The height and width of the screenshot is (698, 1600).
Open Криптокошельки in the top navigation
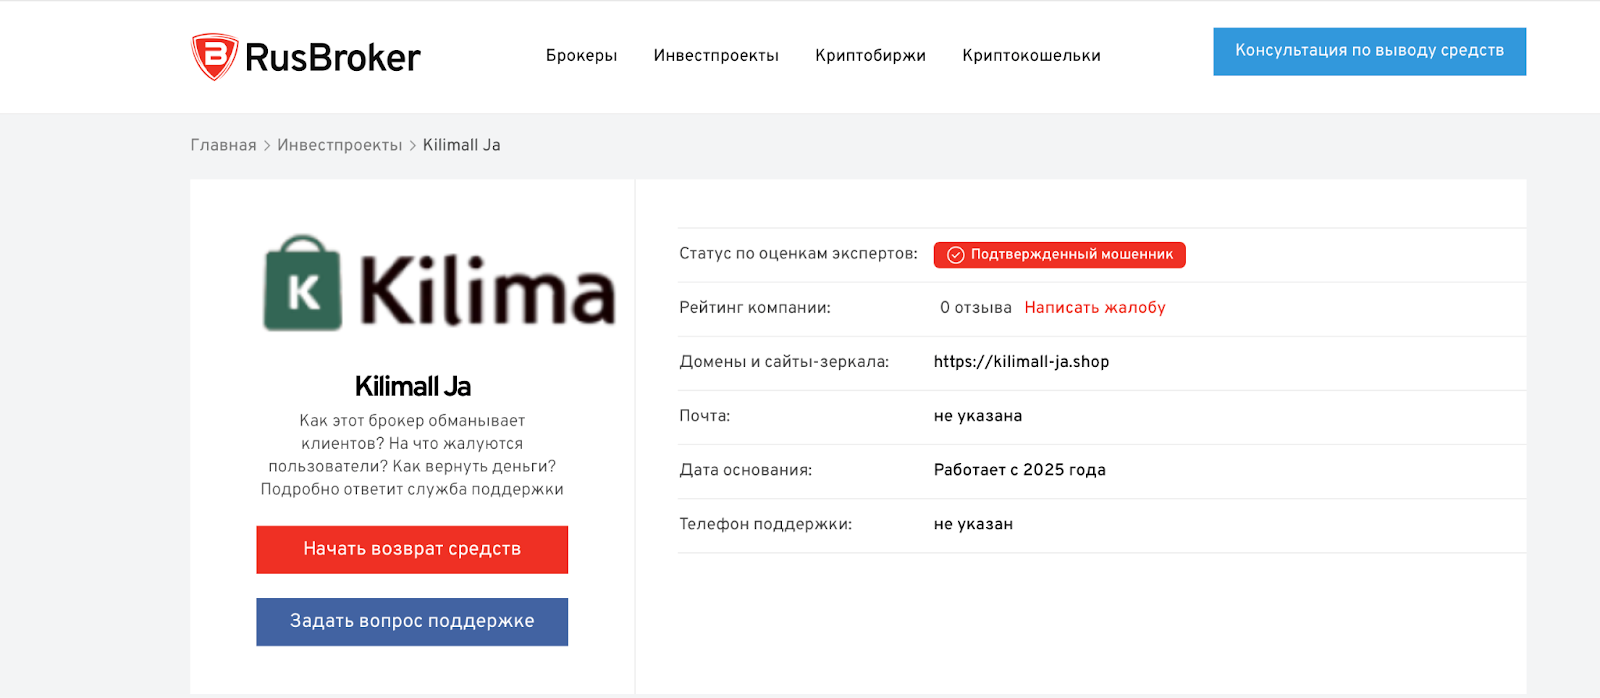pyautogui.click(x=1031, y=56)
